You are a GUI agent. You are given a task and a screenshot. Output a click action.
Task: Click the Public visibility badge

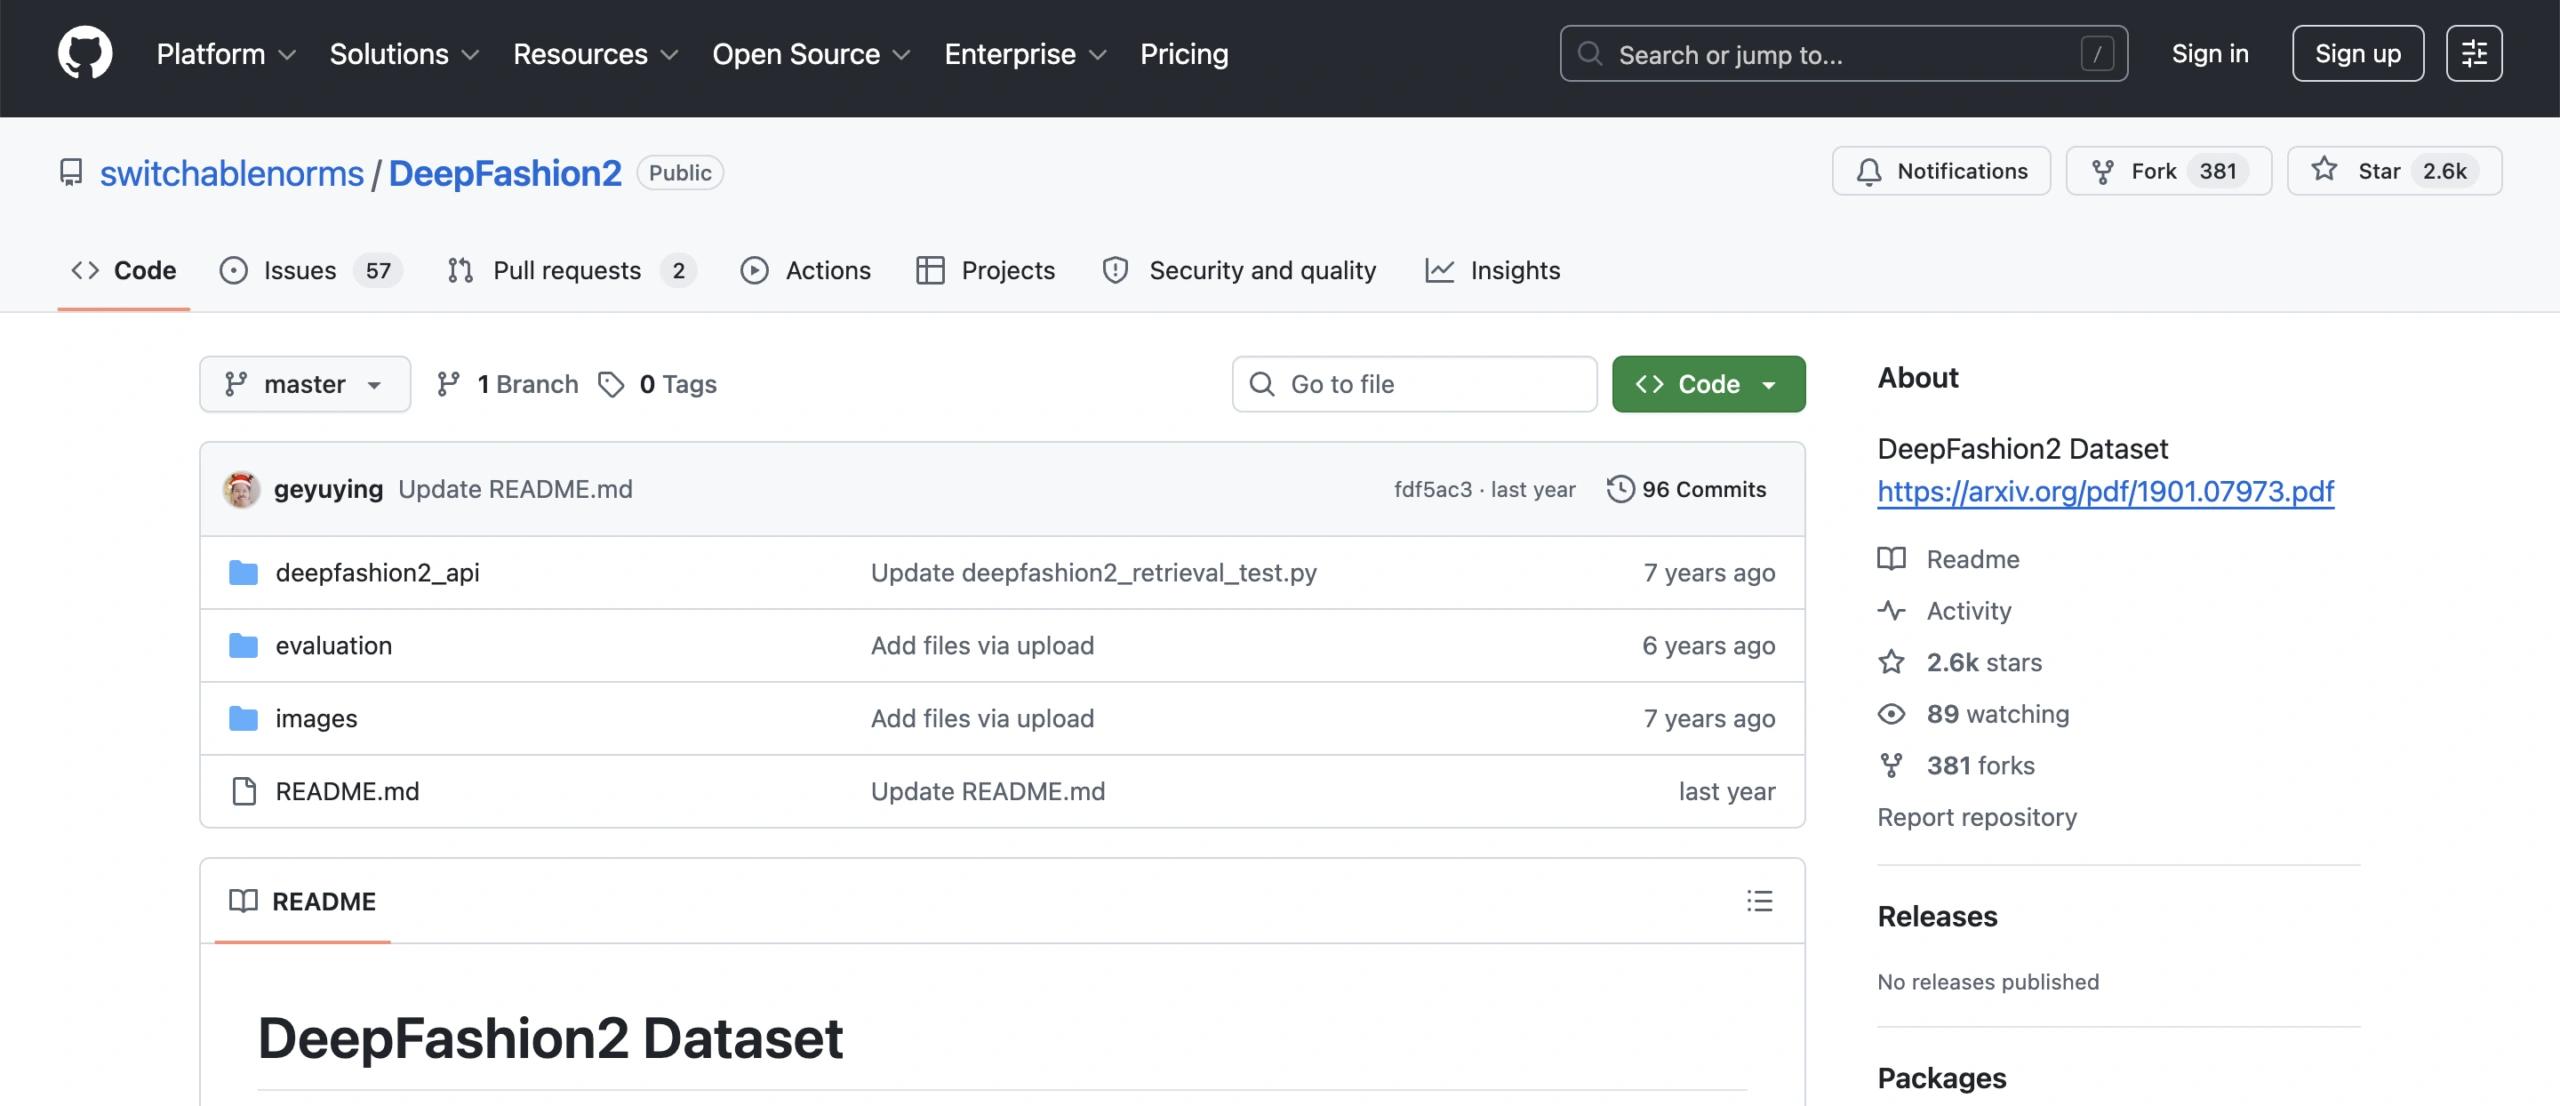tap(680, 173)
